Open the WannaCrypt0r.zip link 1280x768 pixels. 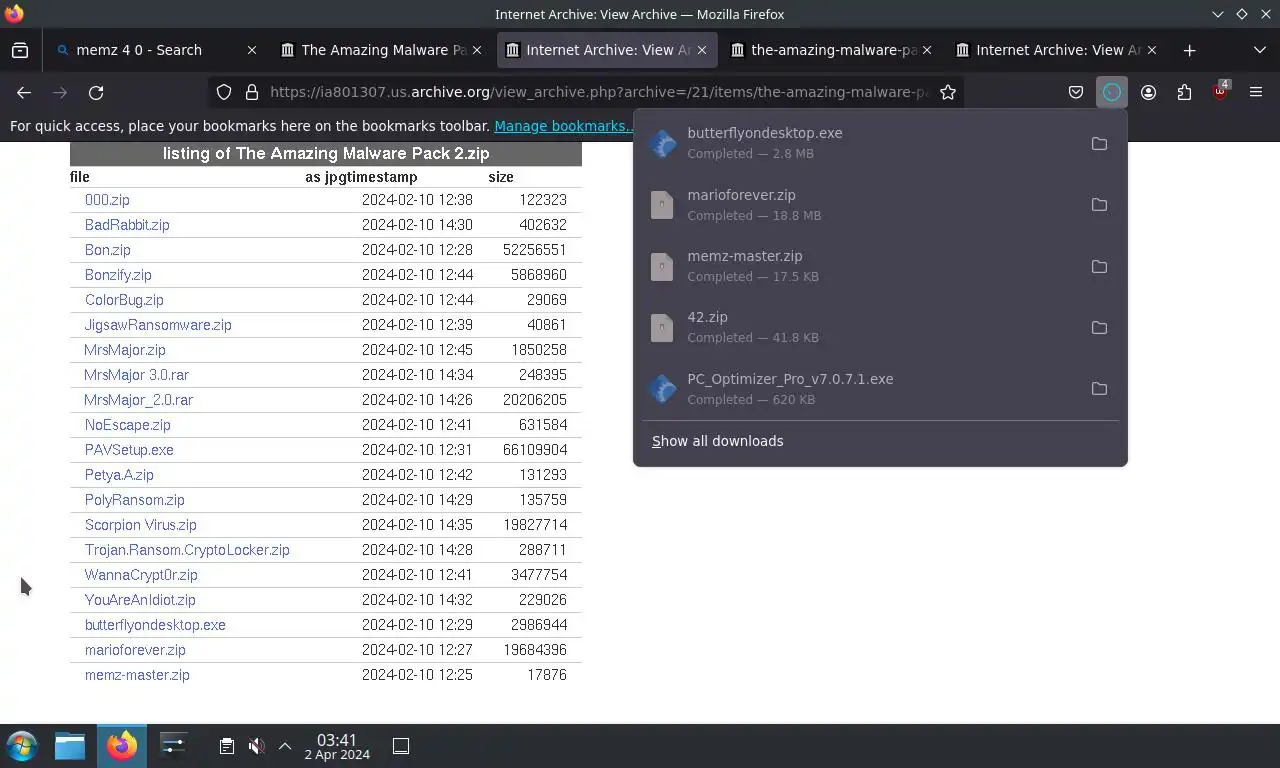[141, 575]
